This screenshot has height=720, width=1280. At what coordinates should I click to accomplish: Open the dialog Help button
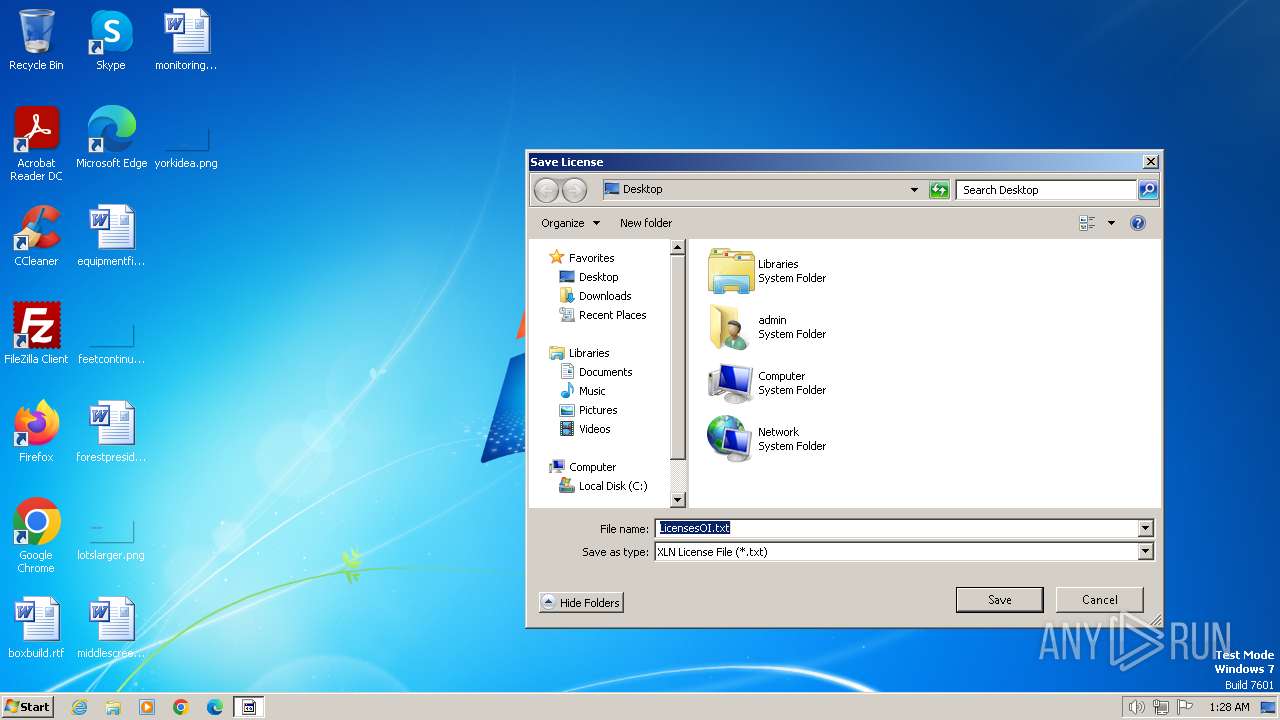click(x=1137, y=223)
